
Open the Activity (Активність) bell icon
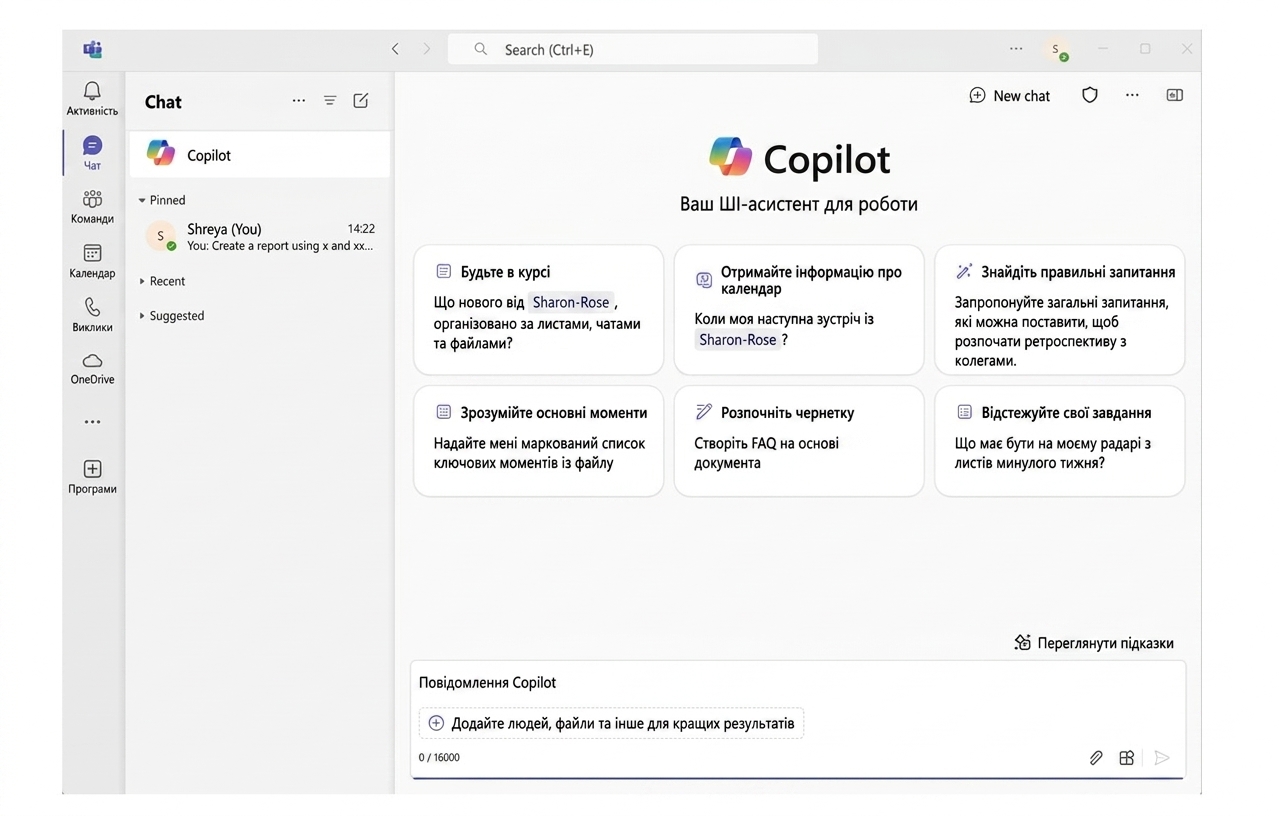point(92,92)
